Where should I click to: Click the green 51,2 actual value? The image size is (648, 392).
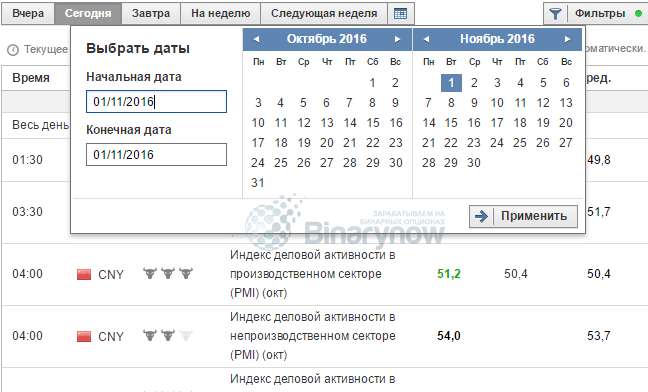pos(449,274)
